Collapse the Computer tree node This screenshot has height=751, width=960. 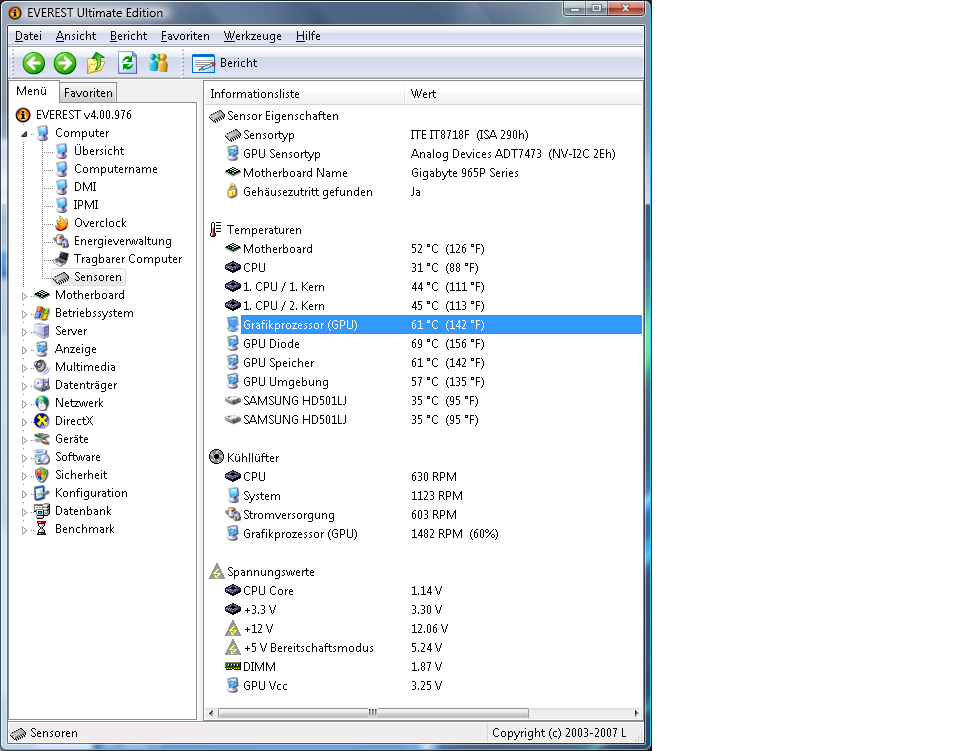tap(24, 134)
